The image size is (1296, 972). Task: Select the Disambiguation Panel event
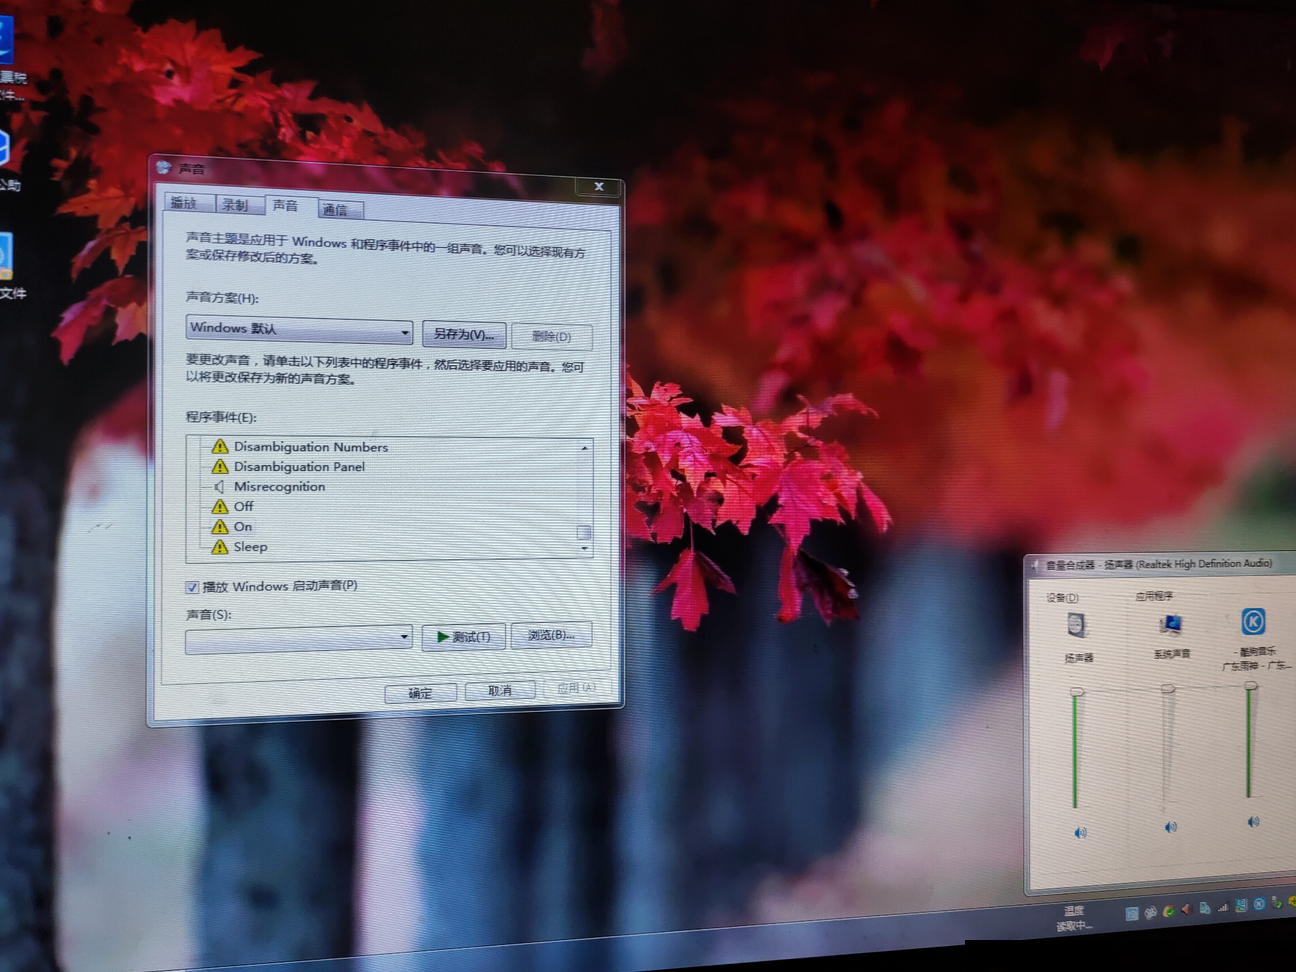tap(299, 467)
